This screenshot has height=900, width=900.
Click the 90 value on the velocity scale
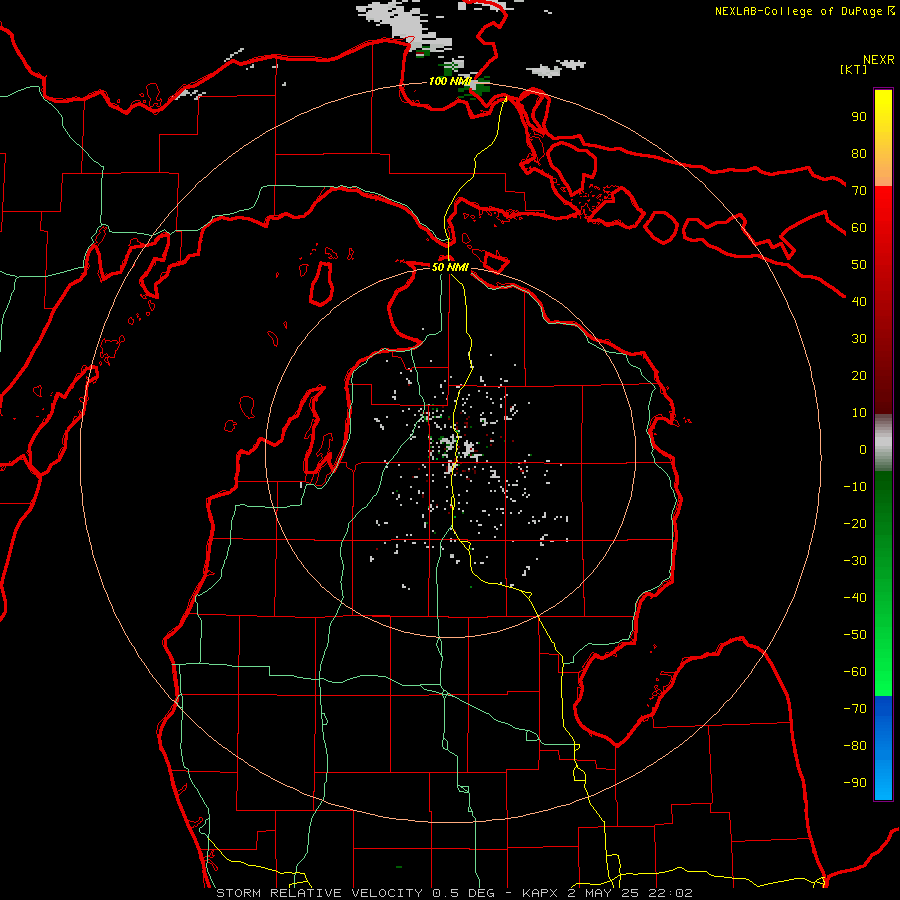click(859, 117)
